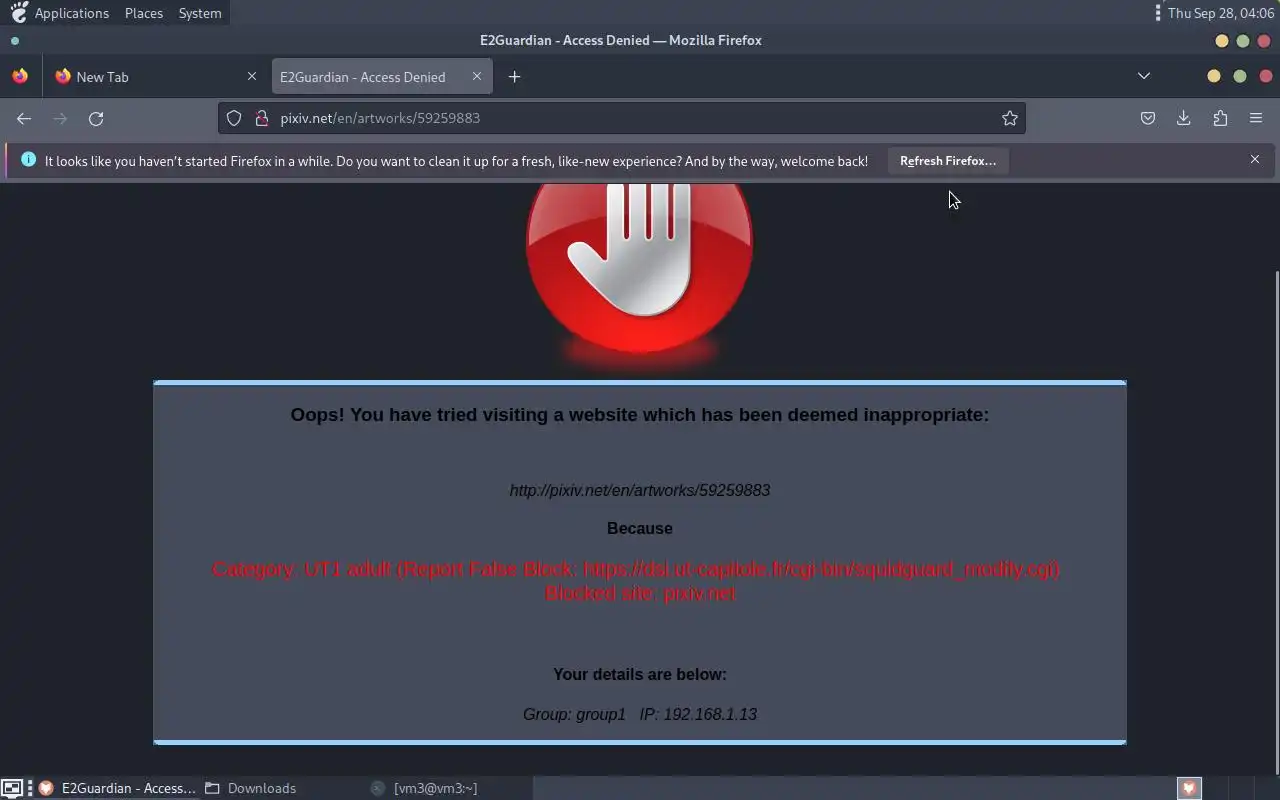Click the red Category: UT1 adult reason text

pos(636,569)
